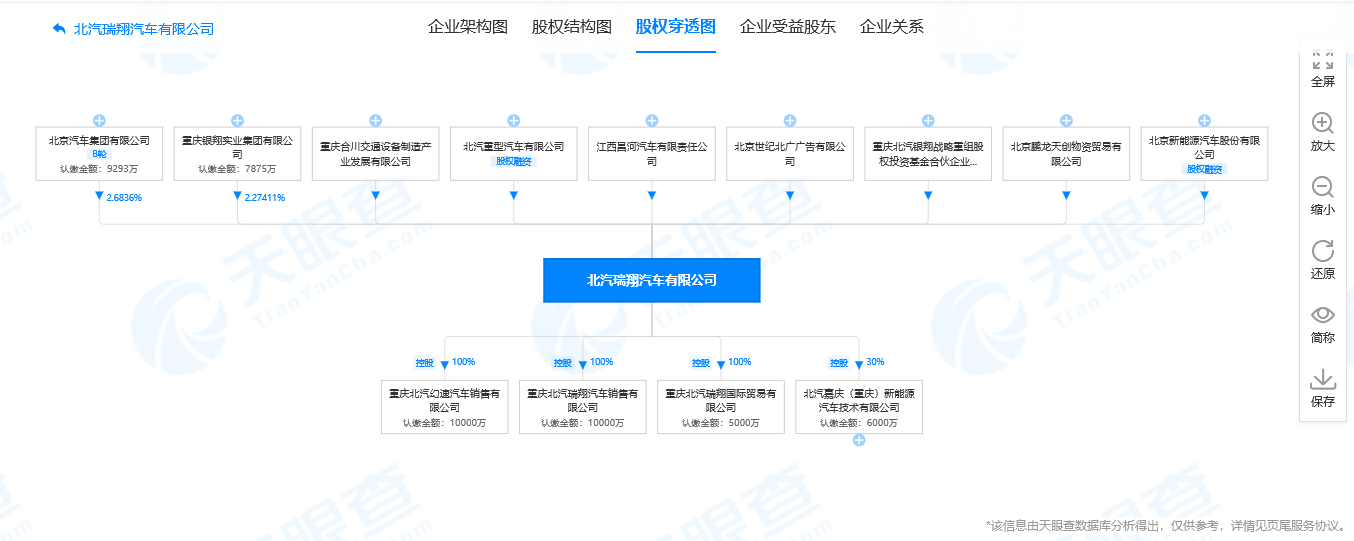
Task: Click the 重庆北汽瑞翔国际贸易有限公司 node
Action: [720, 401]
